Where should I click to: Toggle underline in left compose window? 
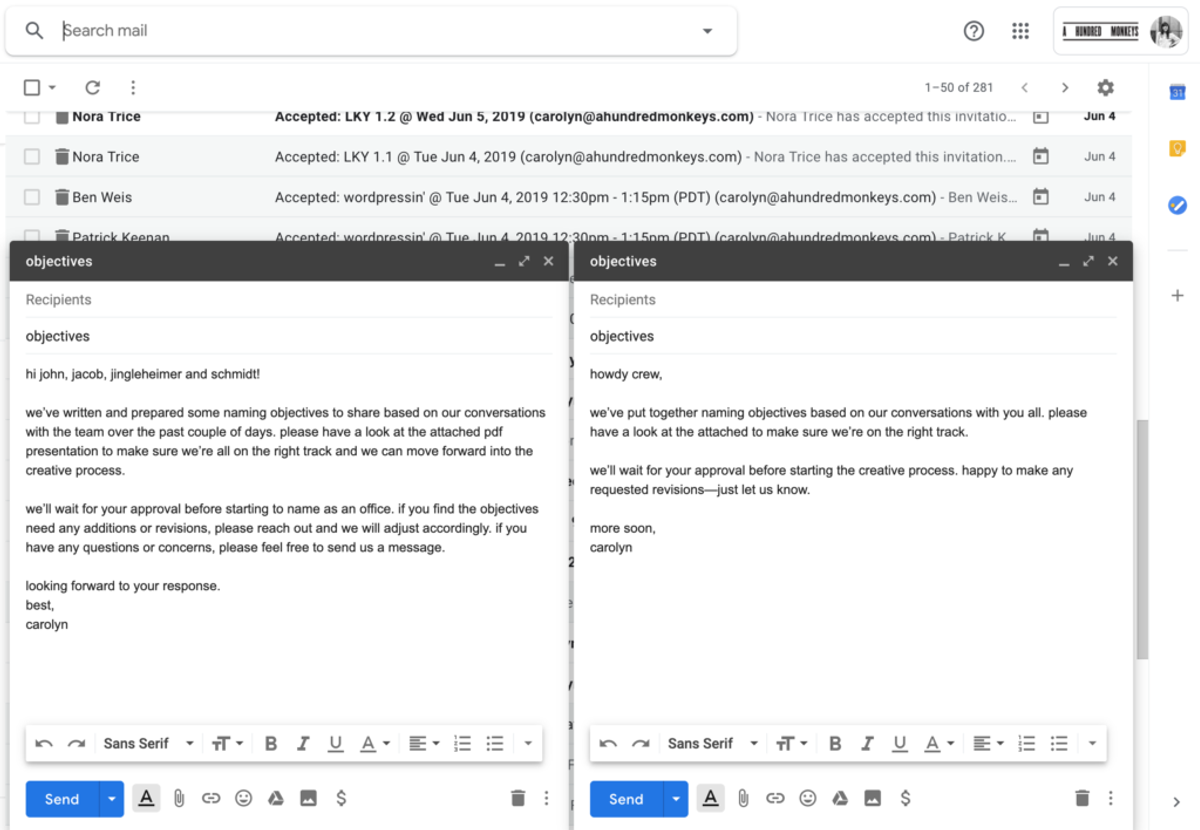(x=335, y=744)
